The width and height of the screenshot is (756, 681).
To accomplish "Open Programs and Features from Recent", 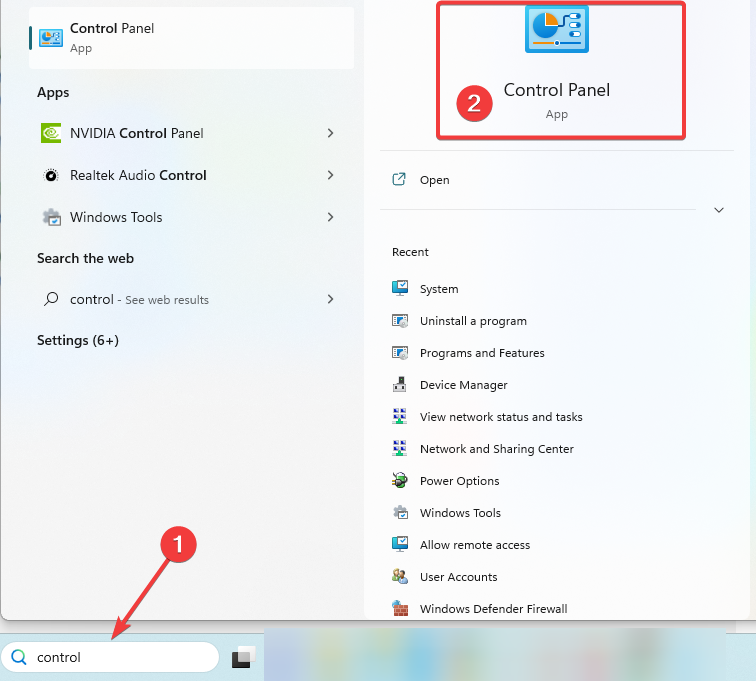I will 482,353.
